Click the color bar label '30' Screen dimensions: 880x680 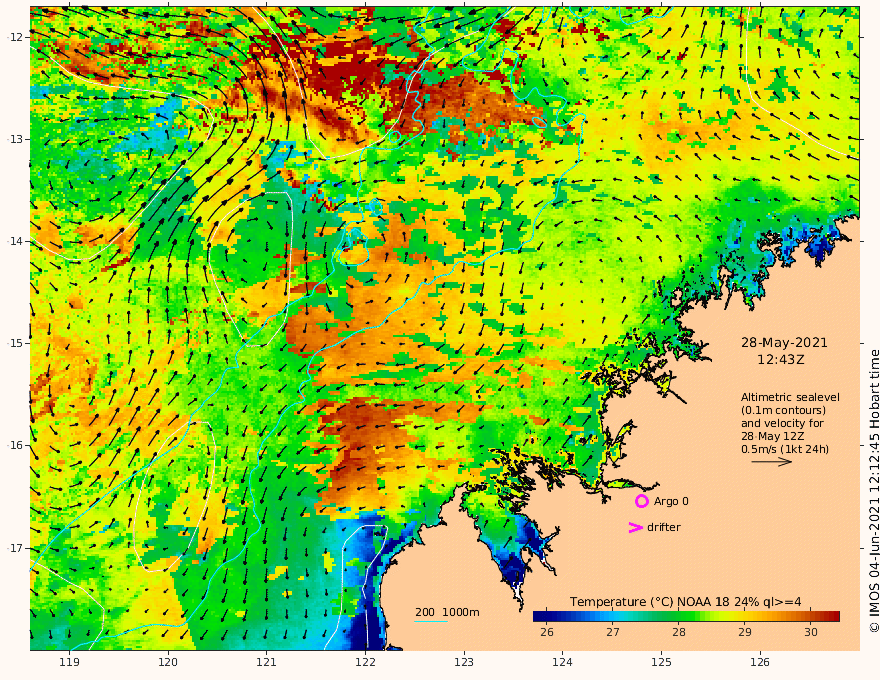click(x=810, y=632)
